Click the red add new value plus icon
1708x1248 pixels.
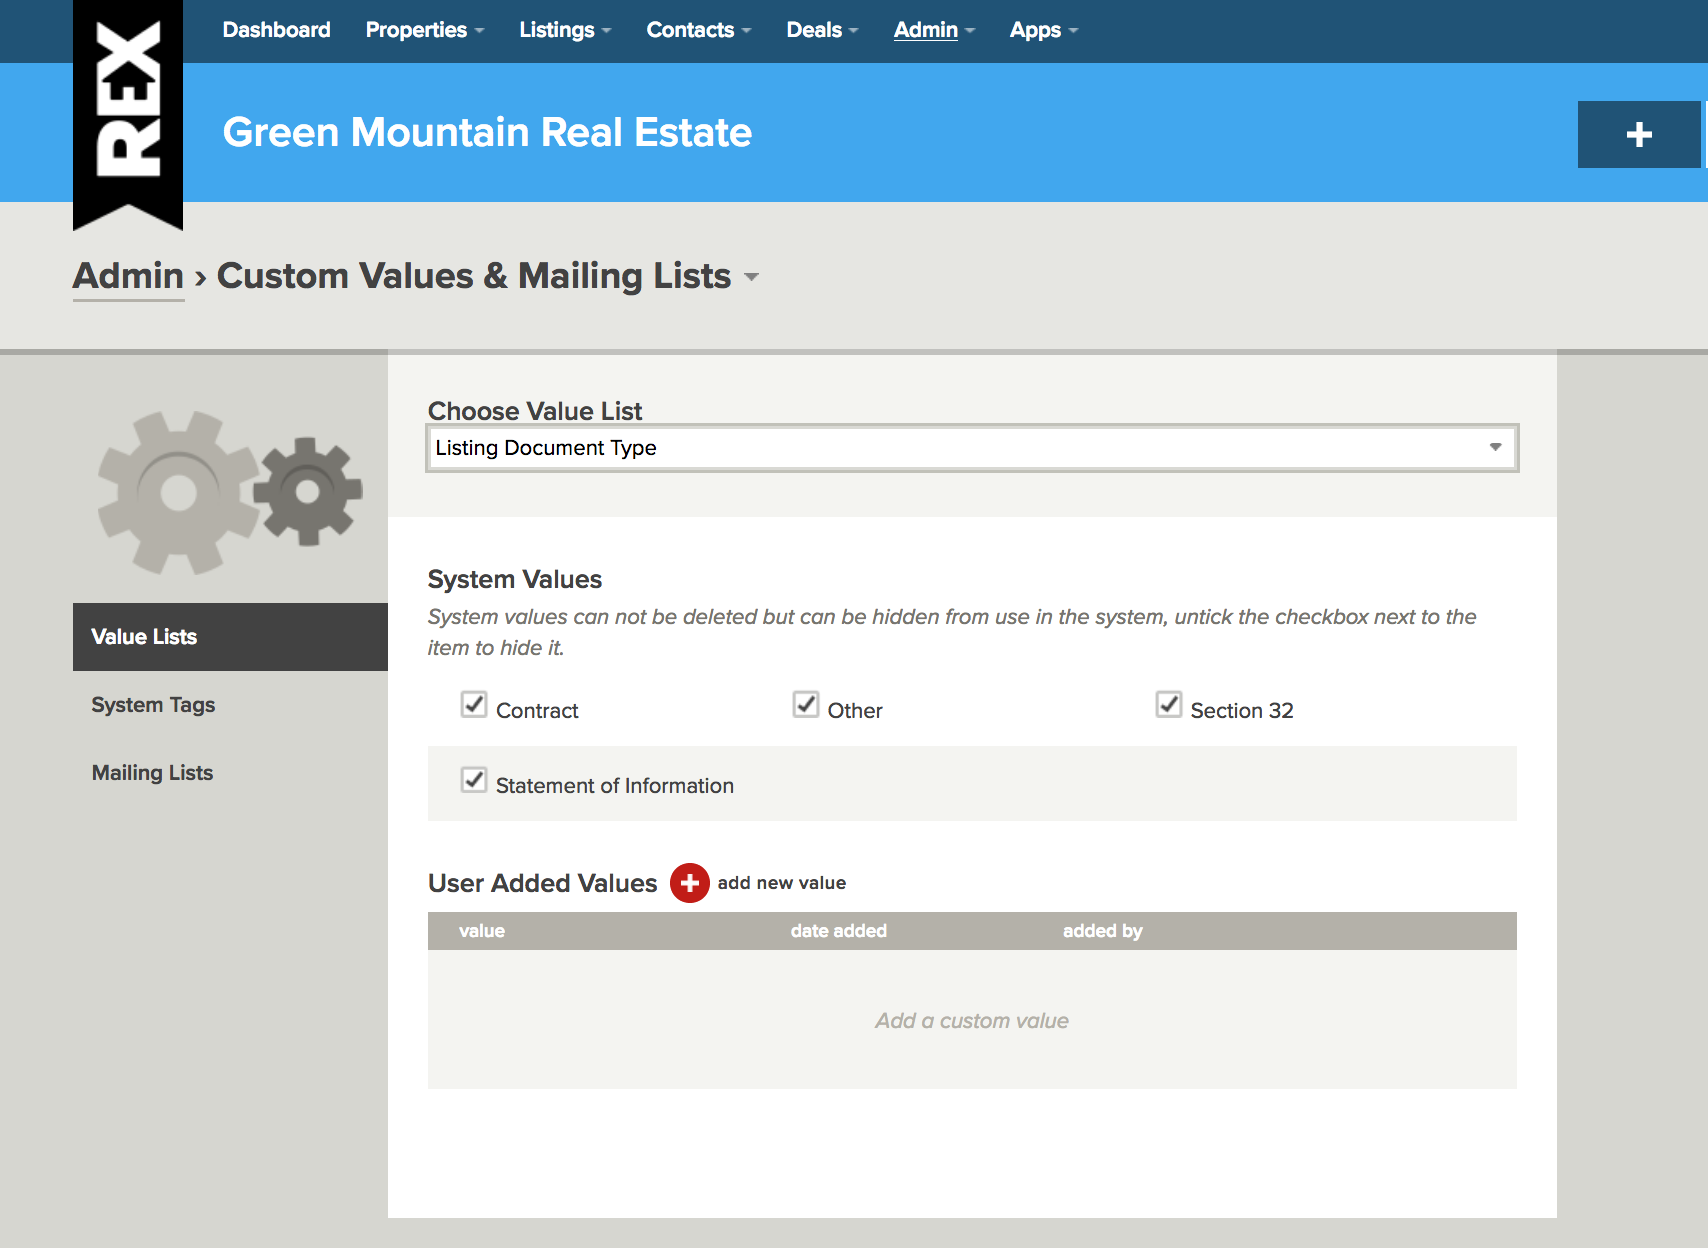689,883
